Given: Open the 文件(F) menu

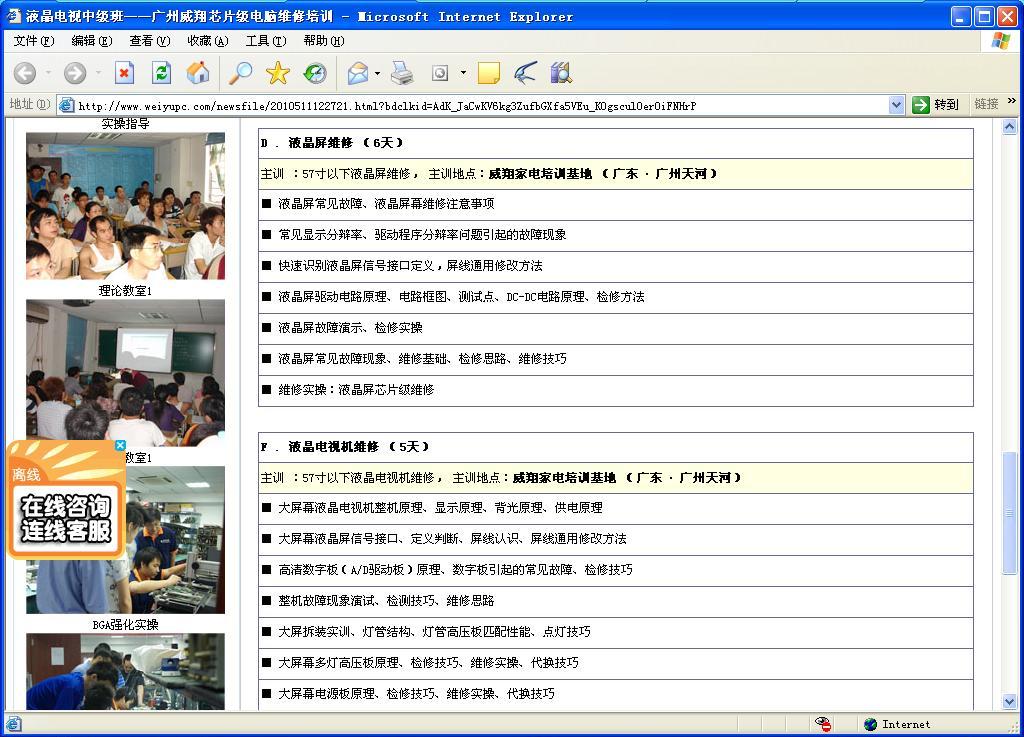Looking at the screenshot, I should (x=33, y=41).
